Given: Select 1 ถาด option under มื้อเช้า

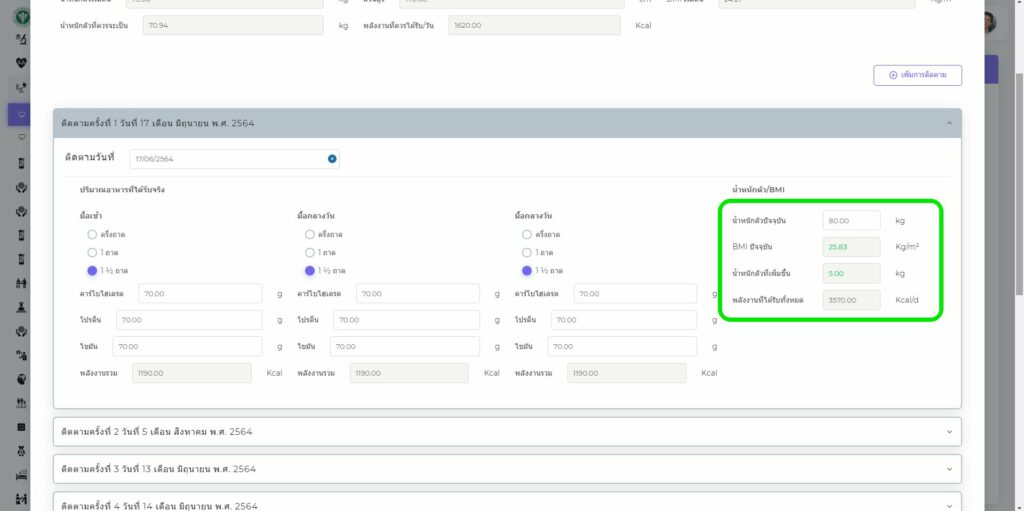Looking at the screenshot, I should tap(92, 252).
